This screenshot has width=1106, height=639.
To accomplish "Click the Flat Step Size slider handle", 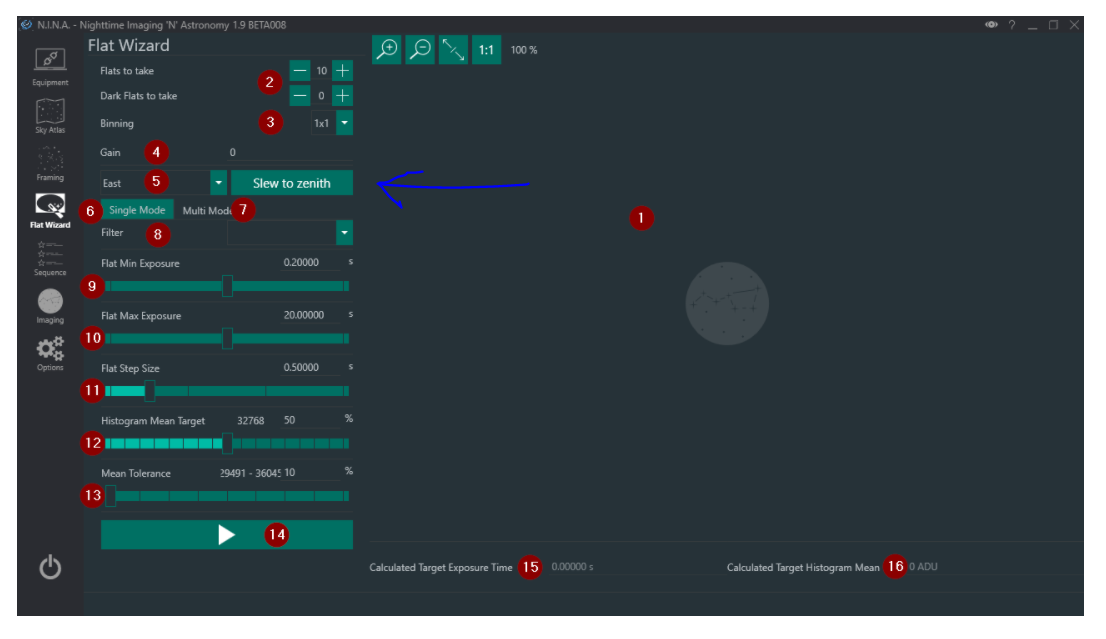I will pos(150,391).
